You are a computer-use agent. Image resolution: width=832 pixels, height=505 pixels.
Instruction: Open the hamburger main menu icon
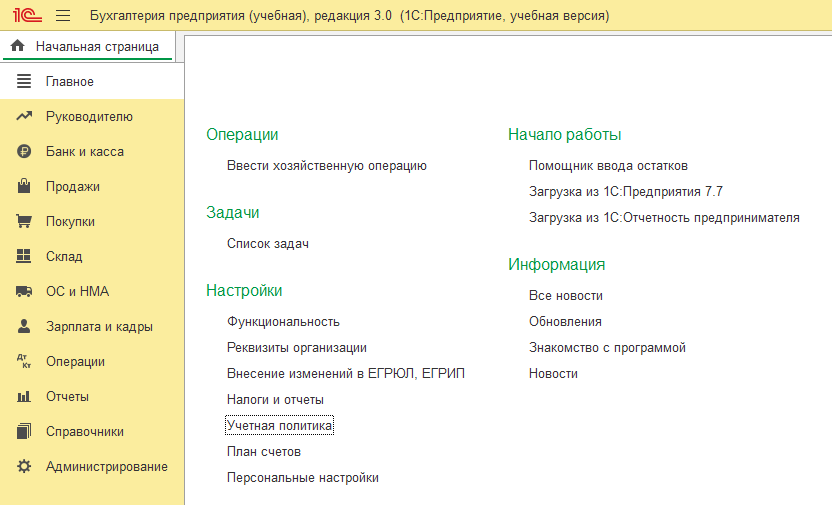coord(63,15)
